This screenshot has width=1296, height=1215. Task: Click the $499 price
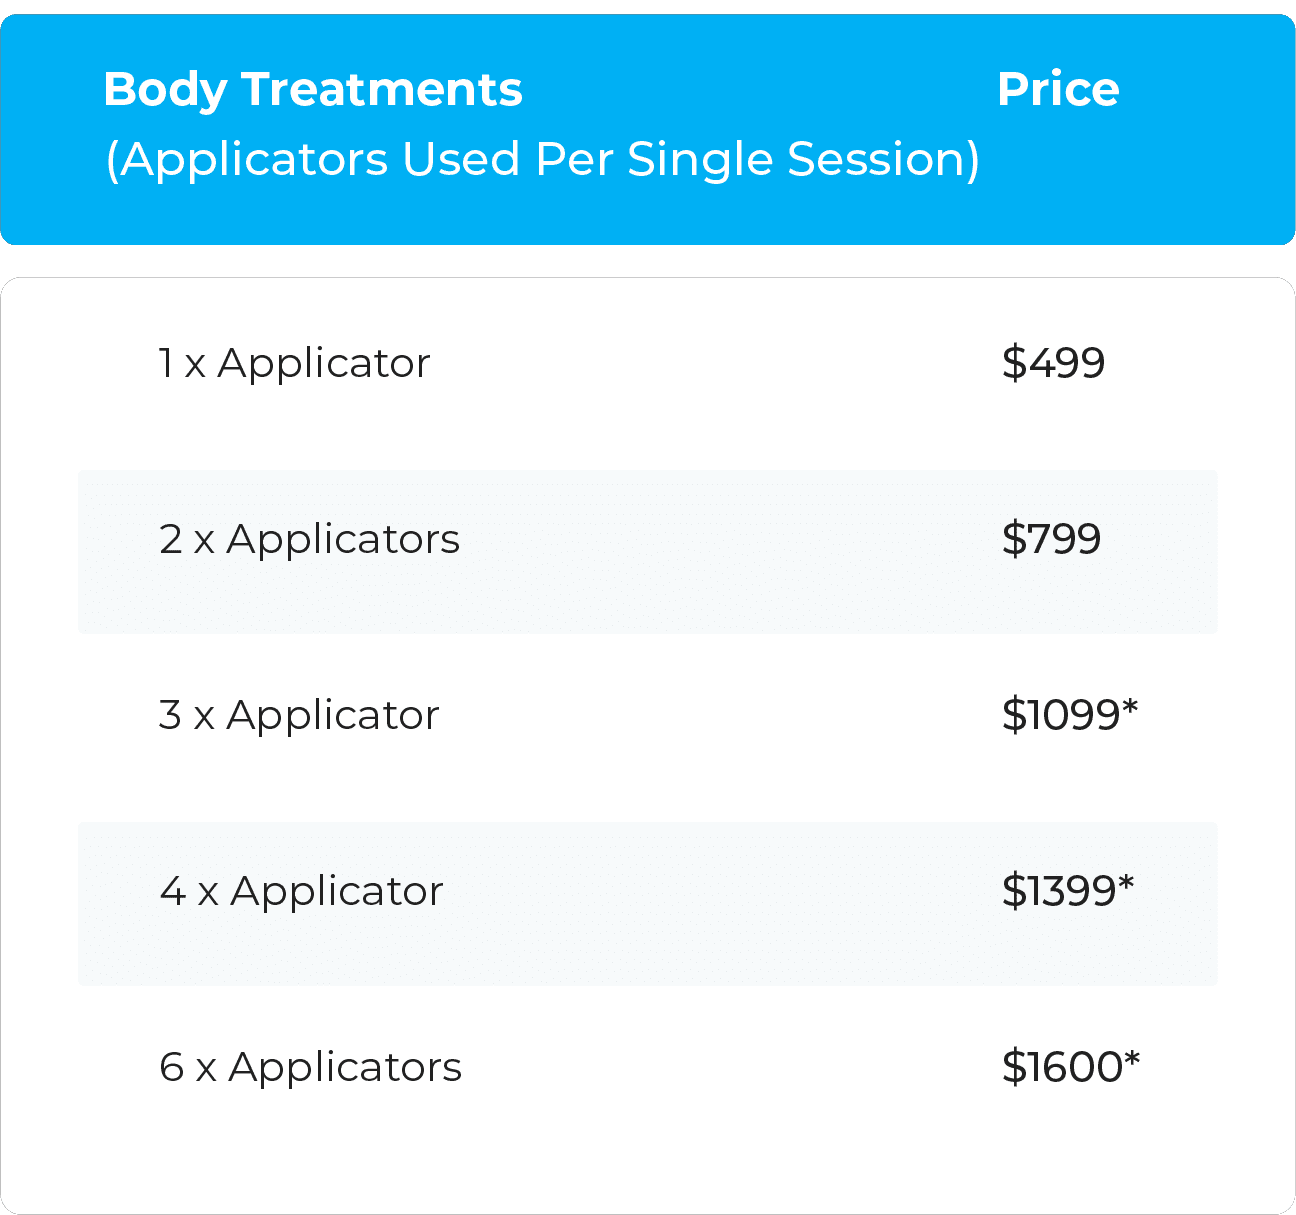[1053, 363]
